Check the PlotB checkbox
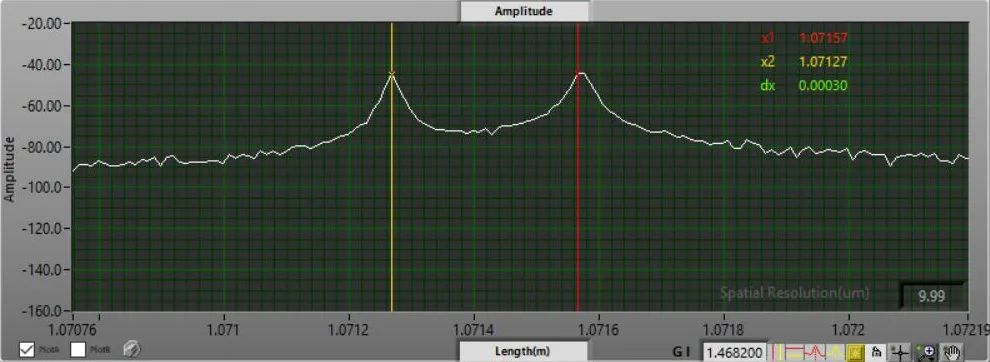Viewport: 990px width, 362px height. [78, 349]
